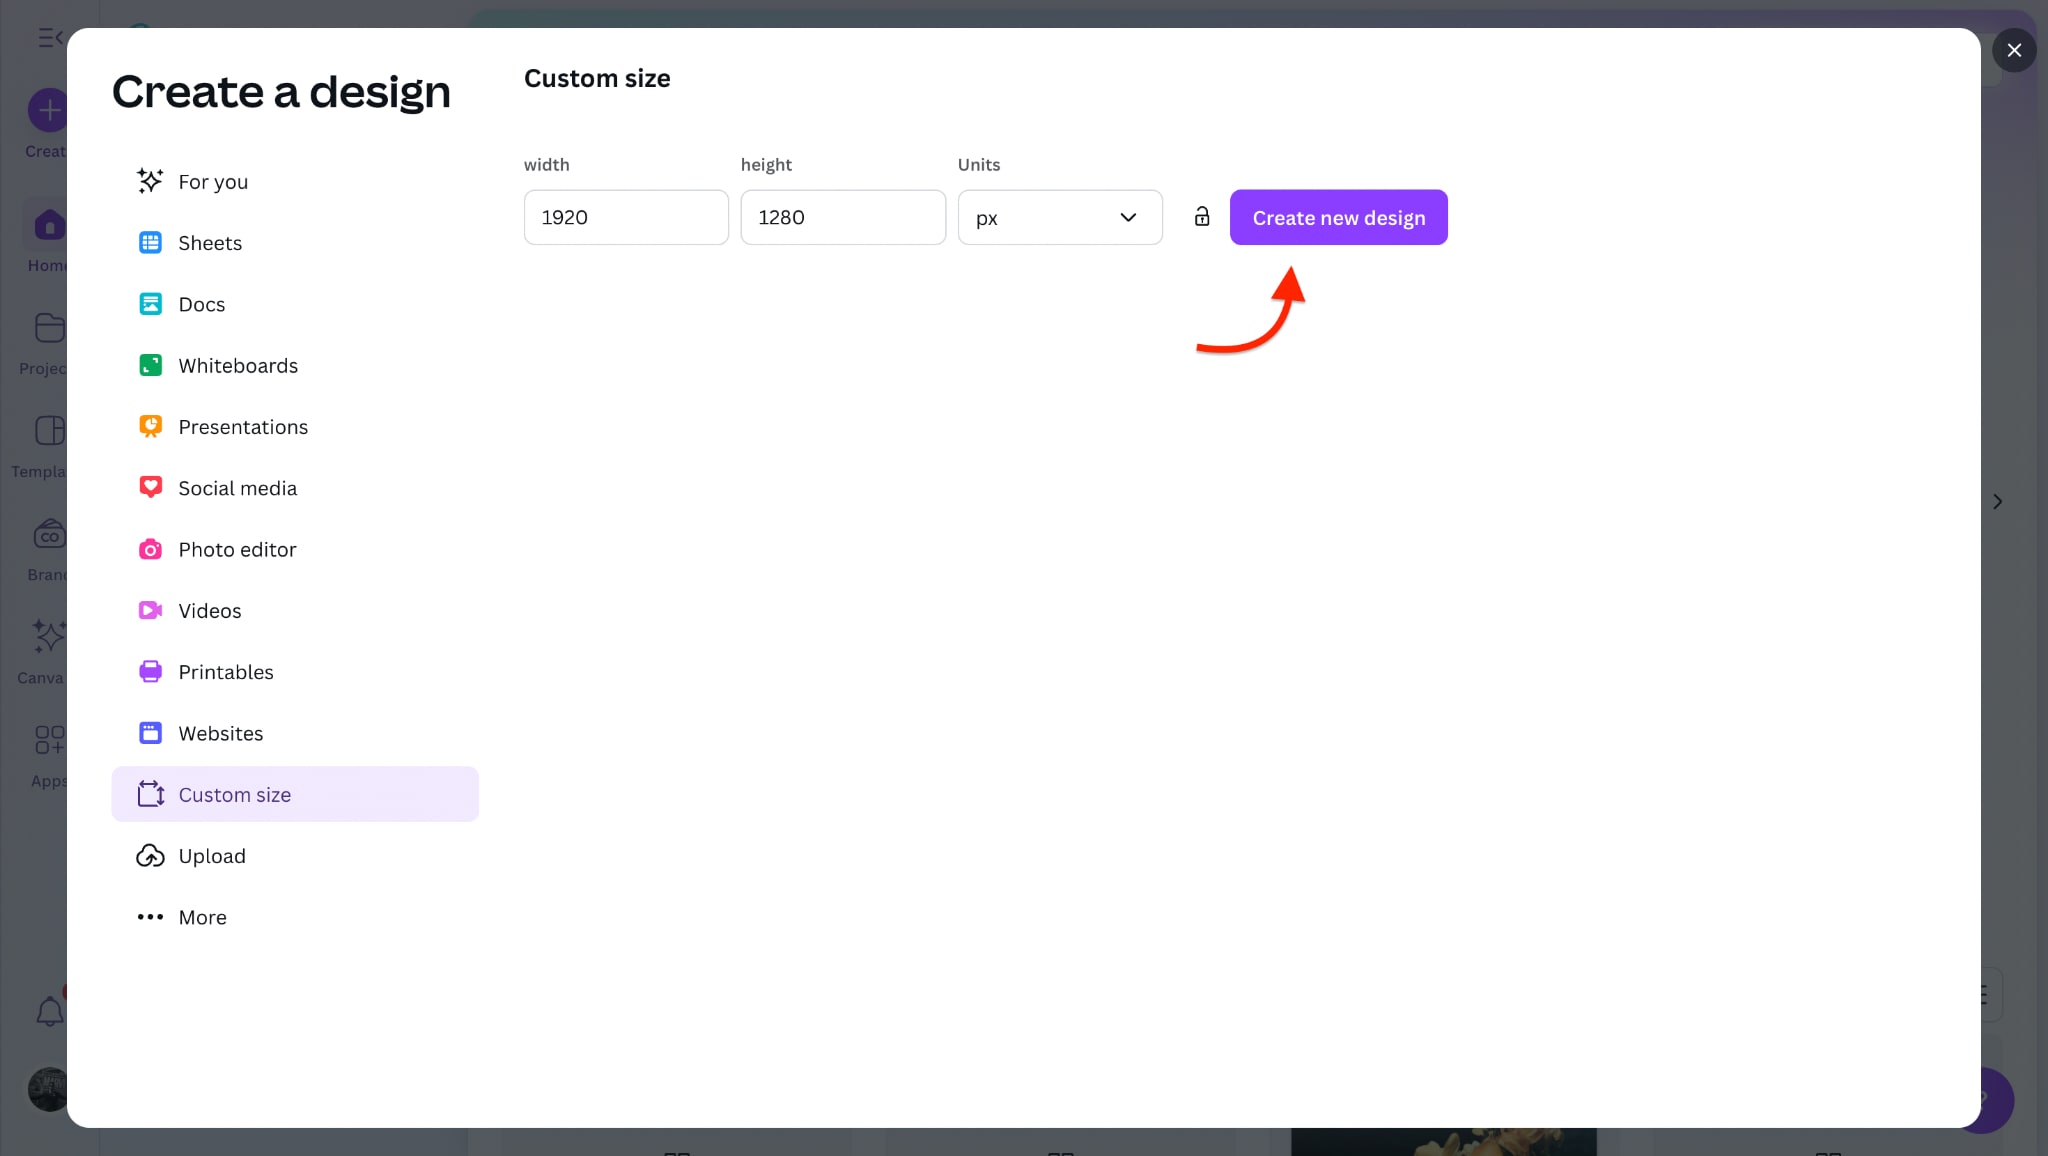2048x1156 pixels.
Task: Open the Units px dropdown
Action: (x=1060, y=217)
